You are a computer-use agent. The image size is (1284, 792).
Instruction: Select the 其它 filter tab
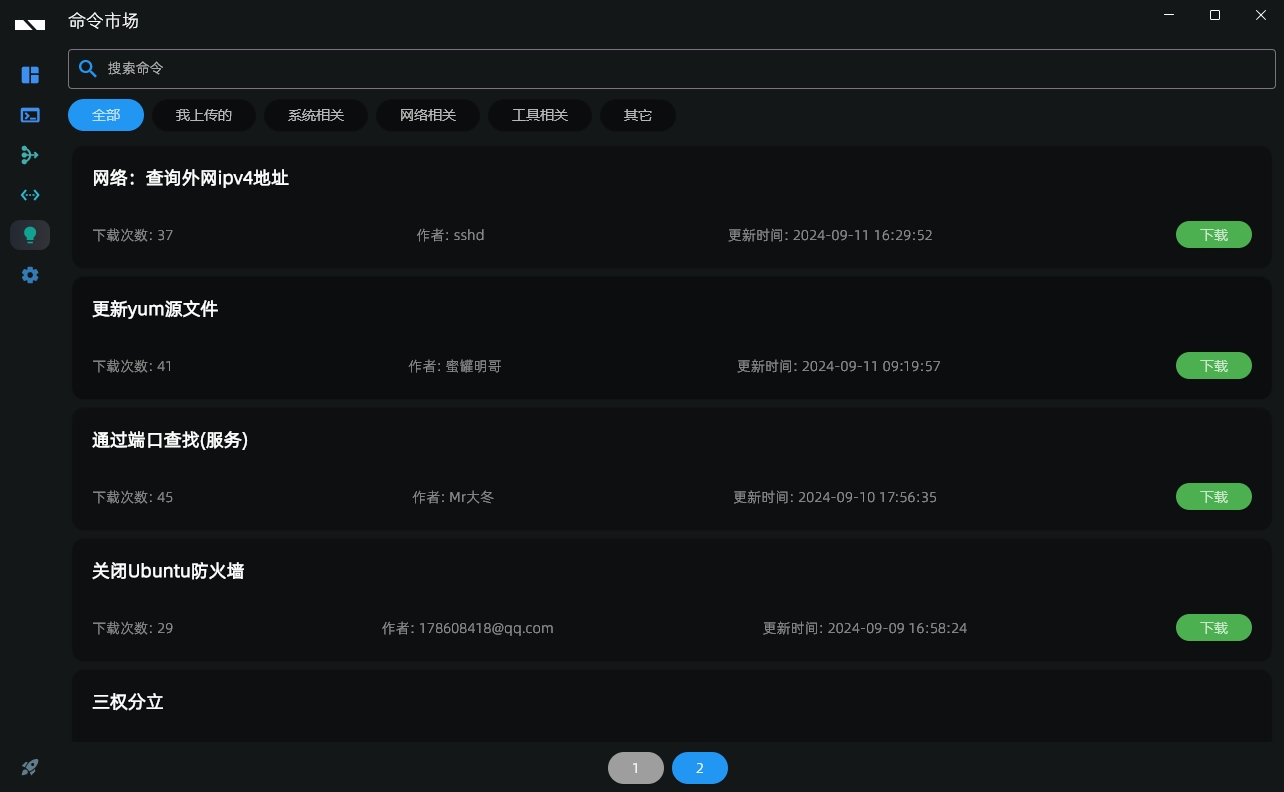638,115
